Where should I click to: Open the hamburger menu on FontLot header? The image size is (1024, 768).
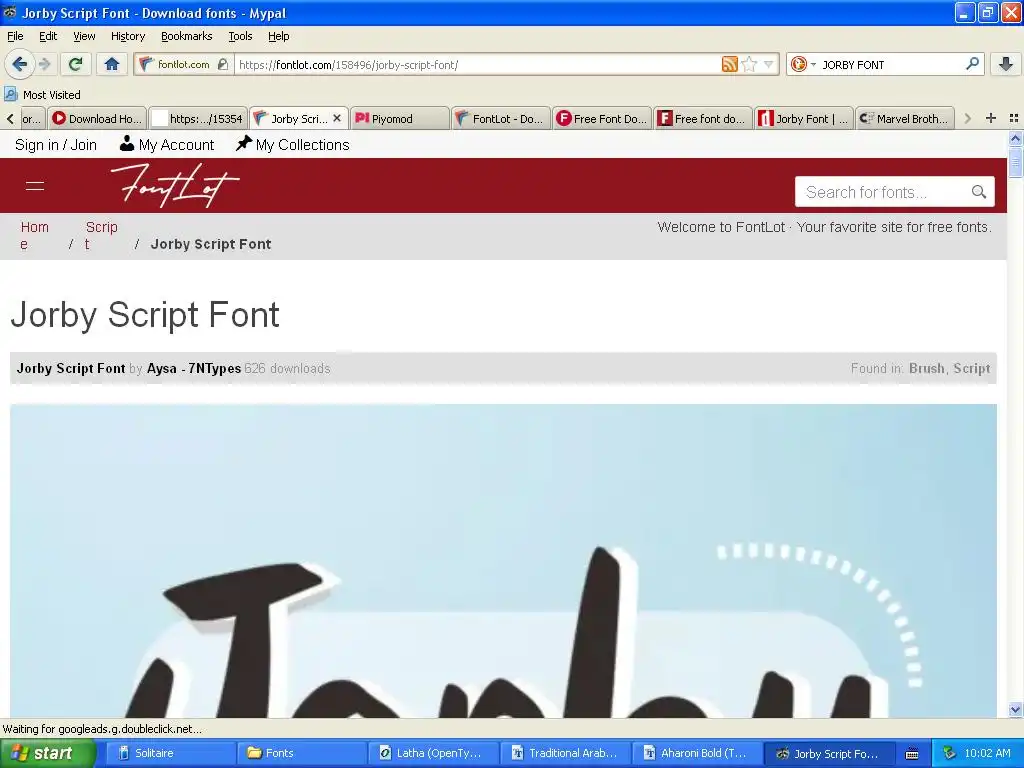35,186
